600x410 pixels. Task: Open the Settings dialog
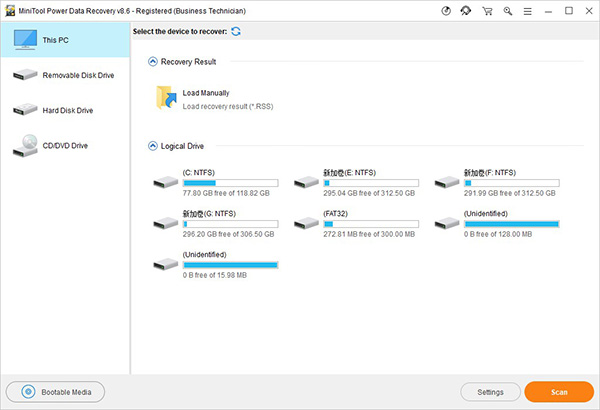(x=490, y=392)
